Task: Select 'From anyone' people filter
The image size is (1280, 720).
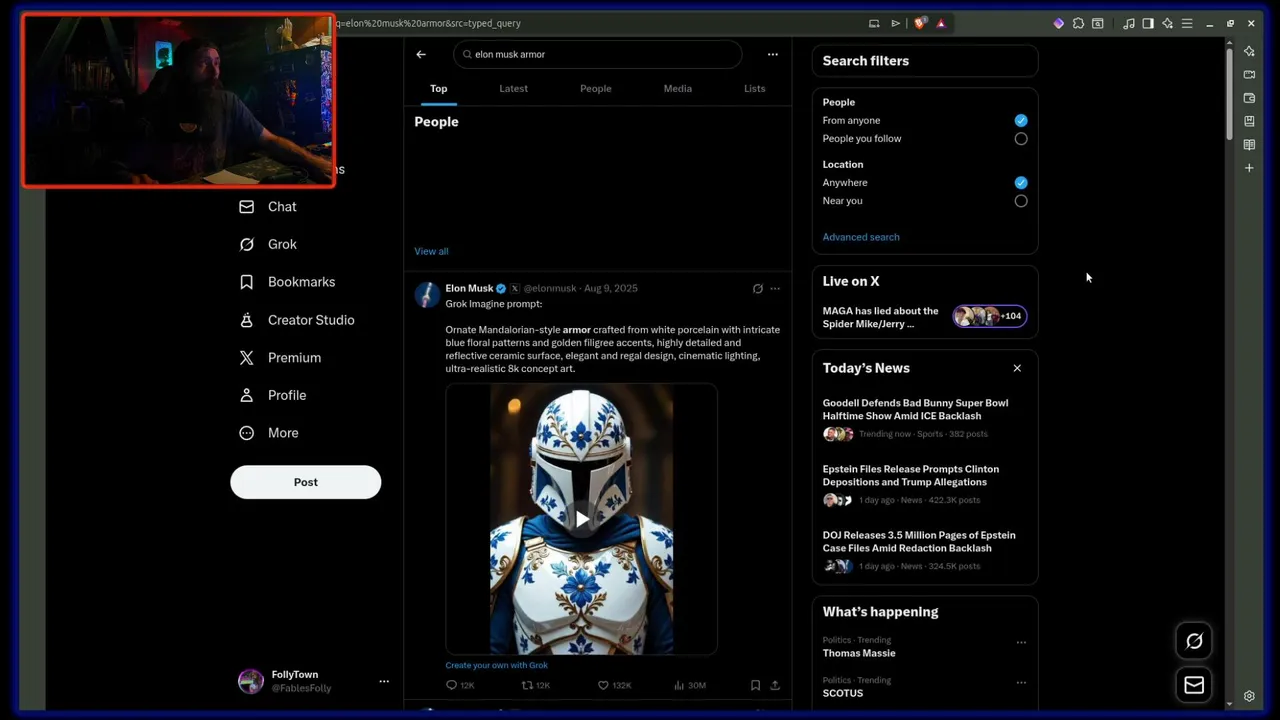Action: coord(1021,120)
